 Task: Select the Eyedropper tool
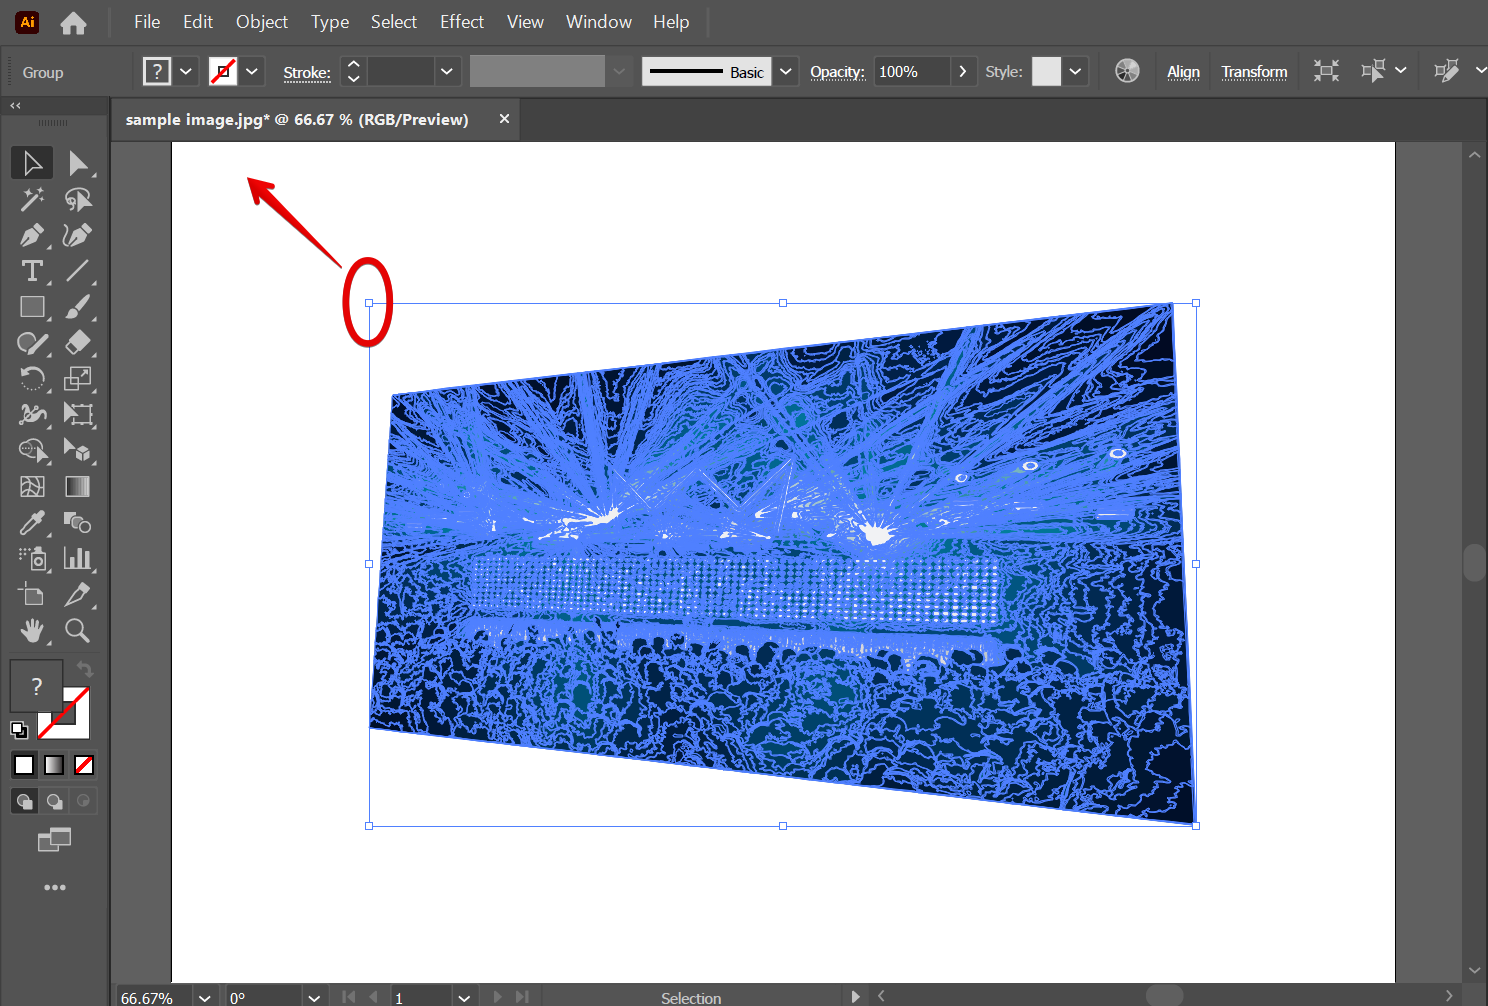(x=32, y=523)
